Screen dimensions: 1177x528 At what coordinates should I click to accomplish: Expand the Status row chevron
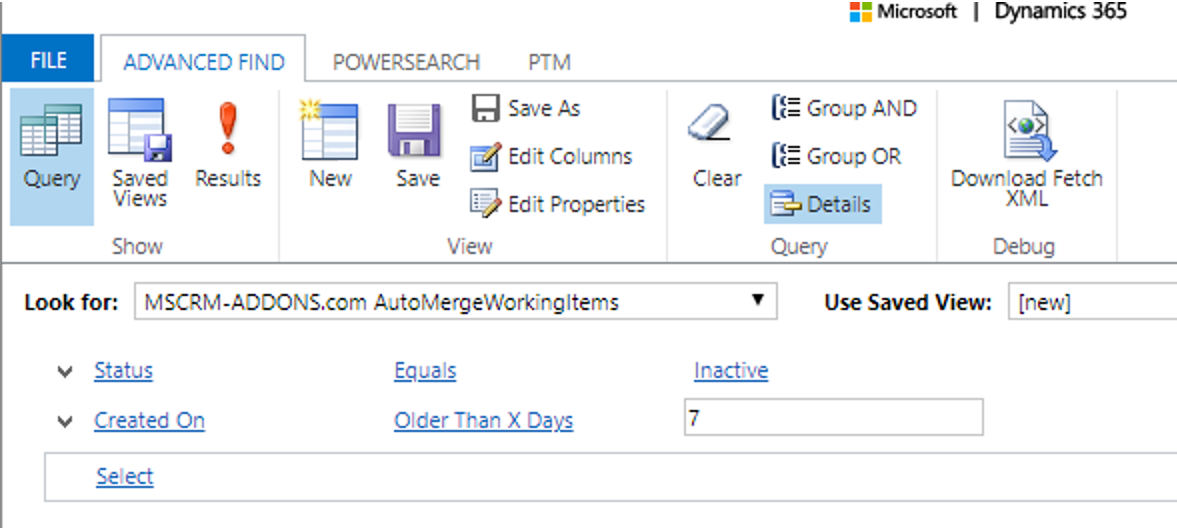tap(65, 372)
